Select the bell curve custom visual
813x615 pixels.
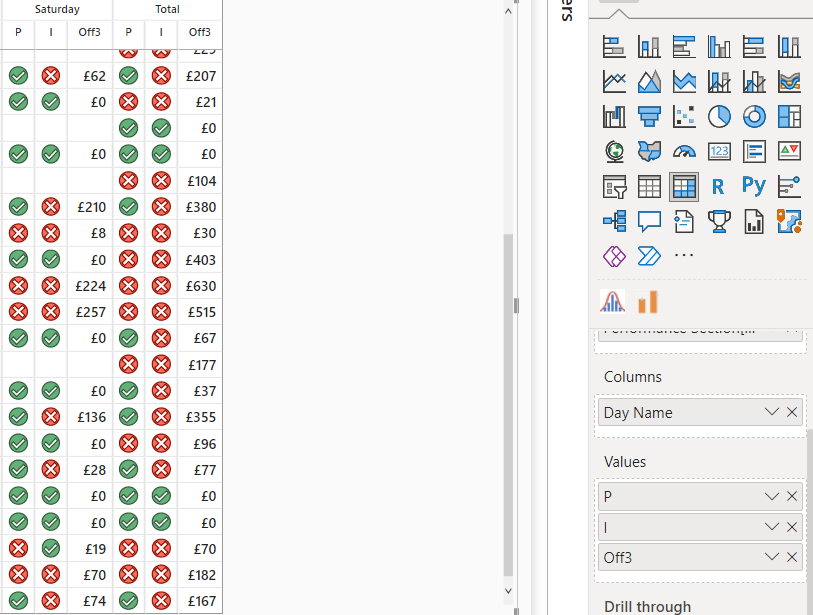click(x=612, y=302)
